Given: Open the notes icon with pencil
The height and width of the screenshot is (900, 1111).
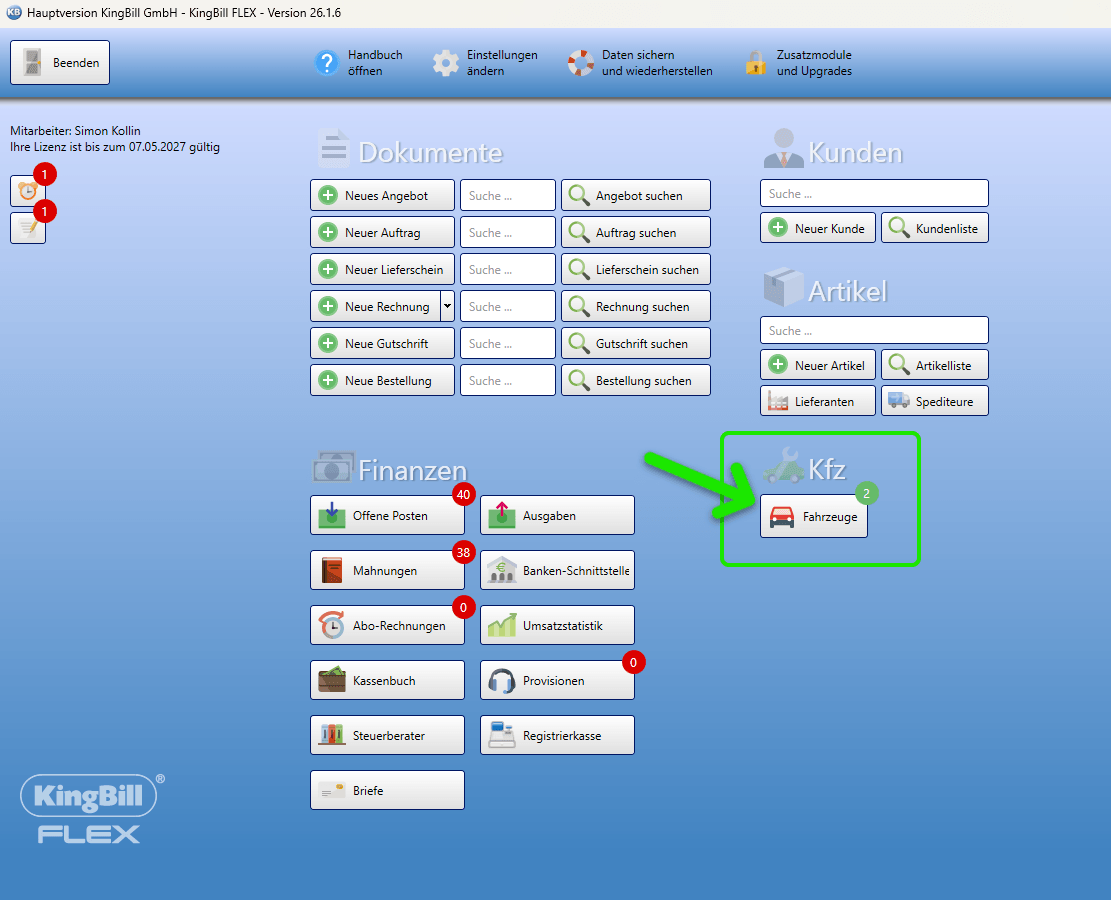Looking at the screenshot, I should point(28,228).
